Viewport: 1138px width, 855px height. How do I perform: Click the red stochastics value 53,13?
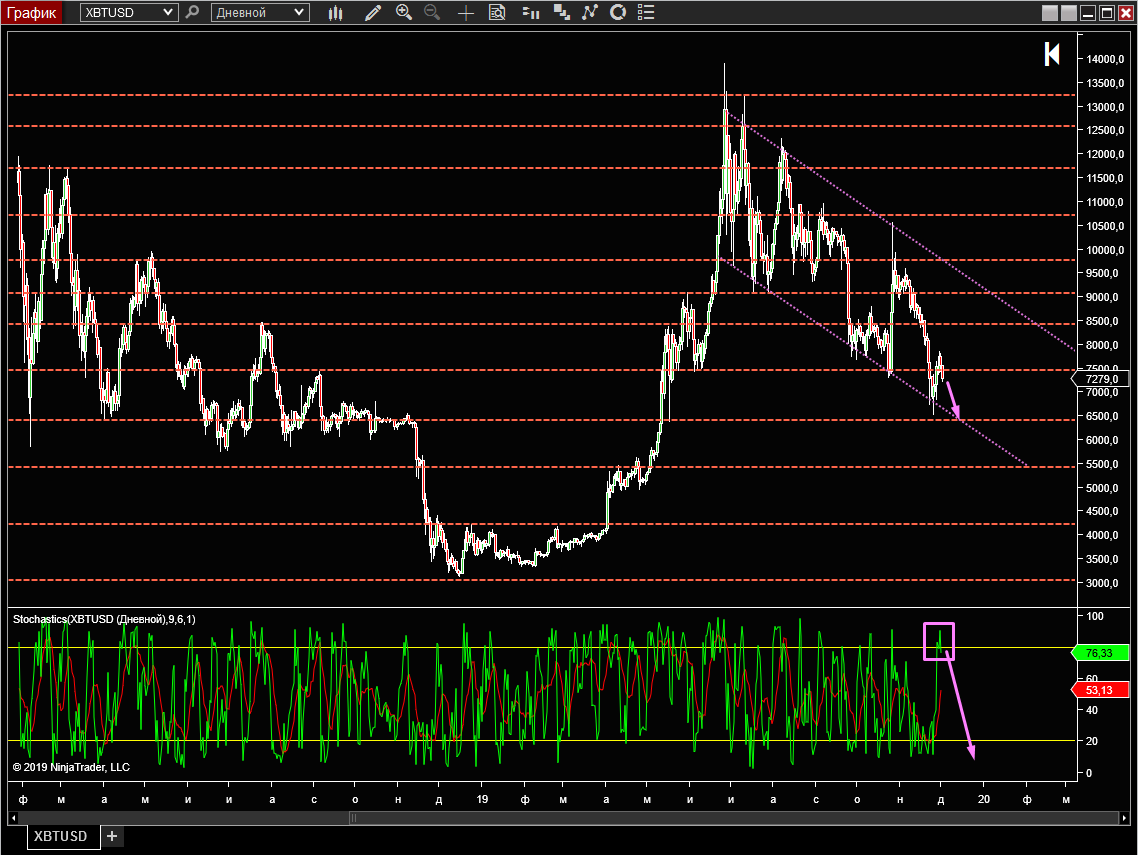pyautogui.click(x=1100, y=690)
